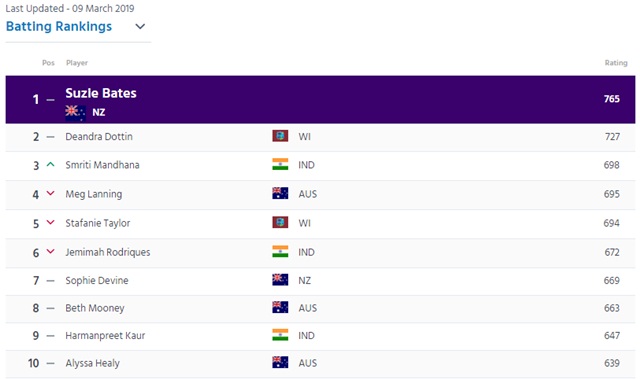Click West Indies flag beside Stafanie Taylor

[280, 222]
